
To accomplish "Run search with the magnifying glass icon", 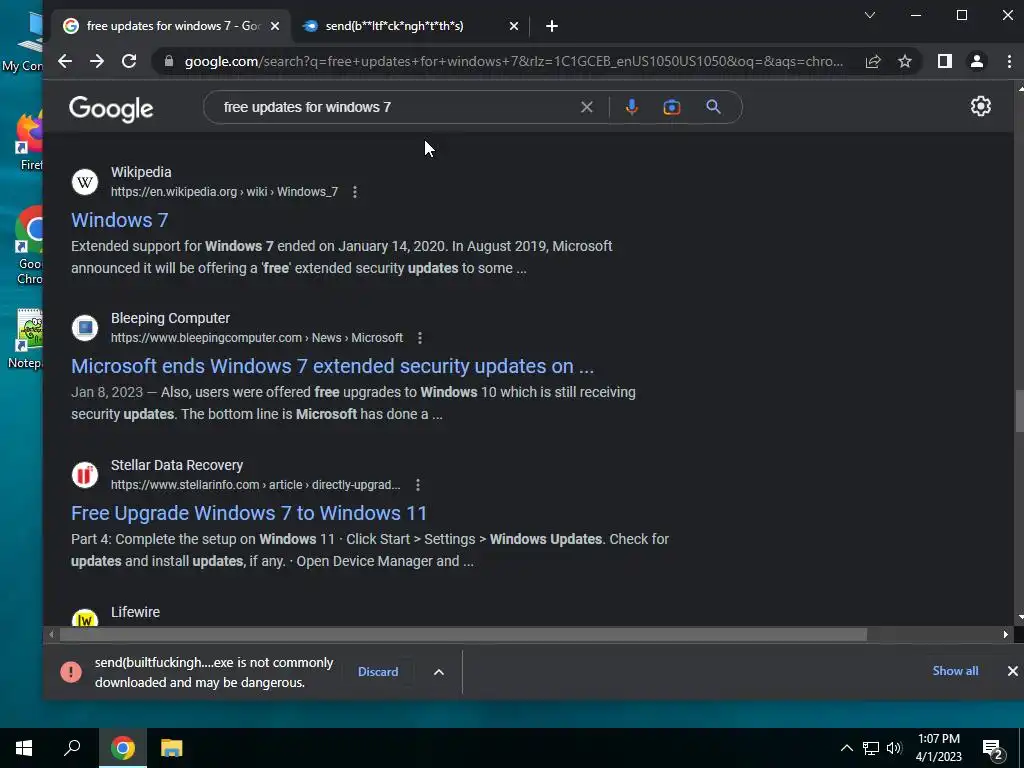I will coord(713,107).
